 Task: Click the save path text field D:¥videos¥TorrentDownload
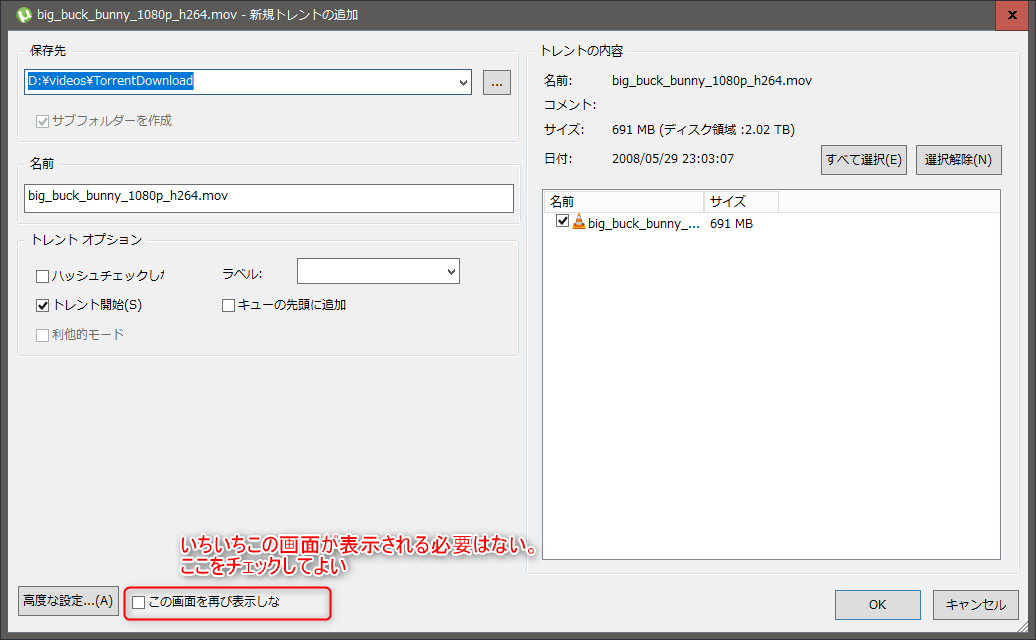[x=240, y=81]
